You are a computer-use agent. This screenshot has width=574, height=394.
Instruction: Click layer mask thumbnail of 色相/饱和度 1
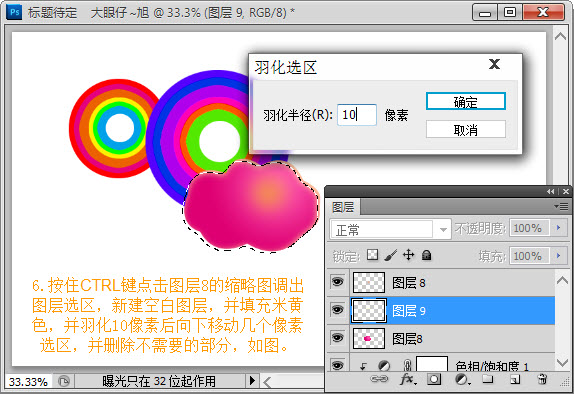point(432,364)
